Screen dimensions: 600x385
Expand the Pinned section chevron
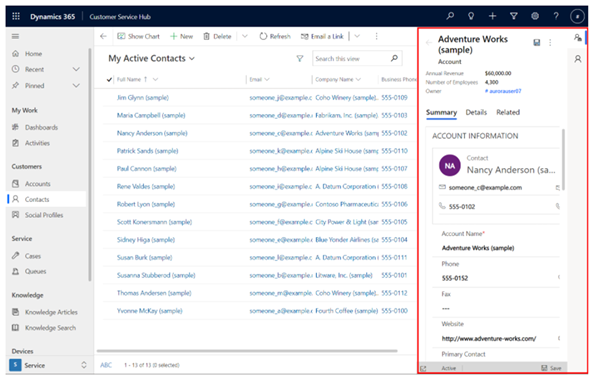tap(76, 85)
